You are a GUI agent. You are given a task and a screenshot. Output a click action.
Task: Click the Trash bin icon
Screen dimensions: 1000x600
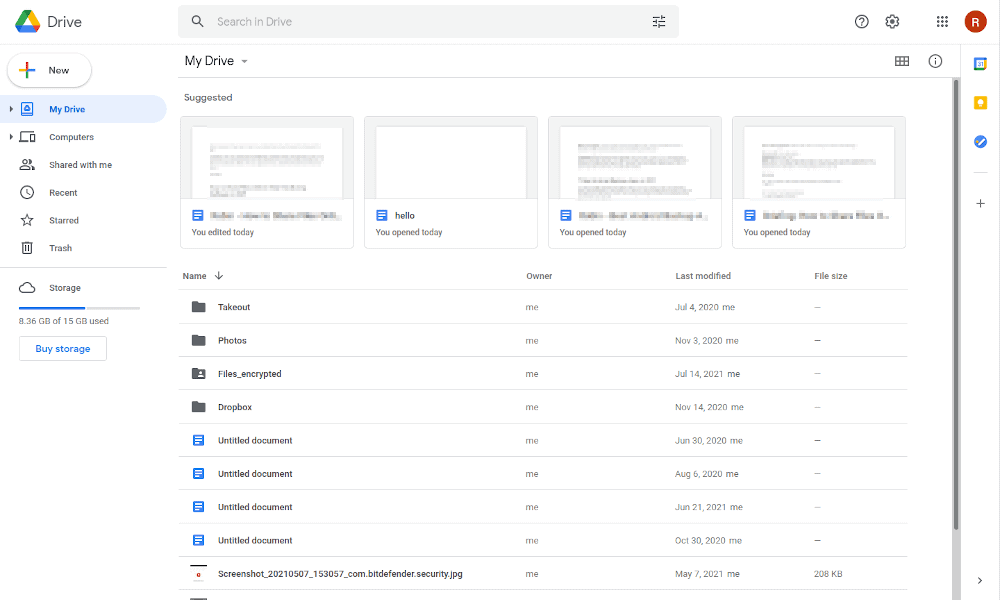[x=27, y=248]
